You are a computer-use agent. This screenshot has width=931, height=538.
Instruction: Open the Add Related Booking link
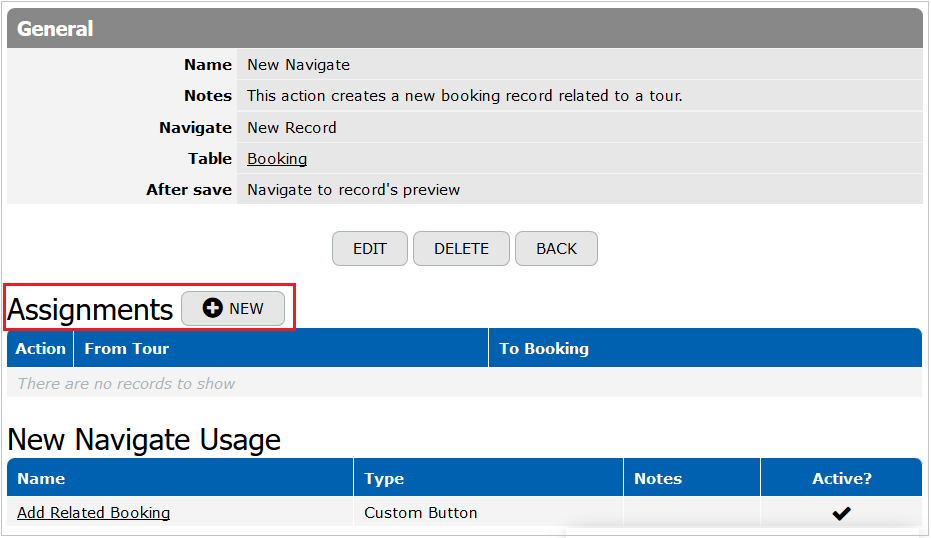pyautogui.click(x=93, y=512)
